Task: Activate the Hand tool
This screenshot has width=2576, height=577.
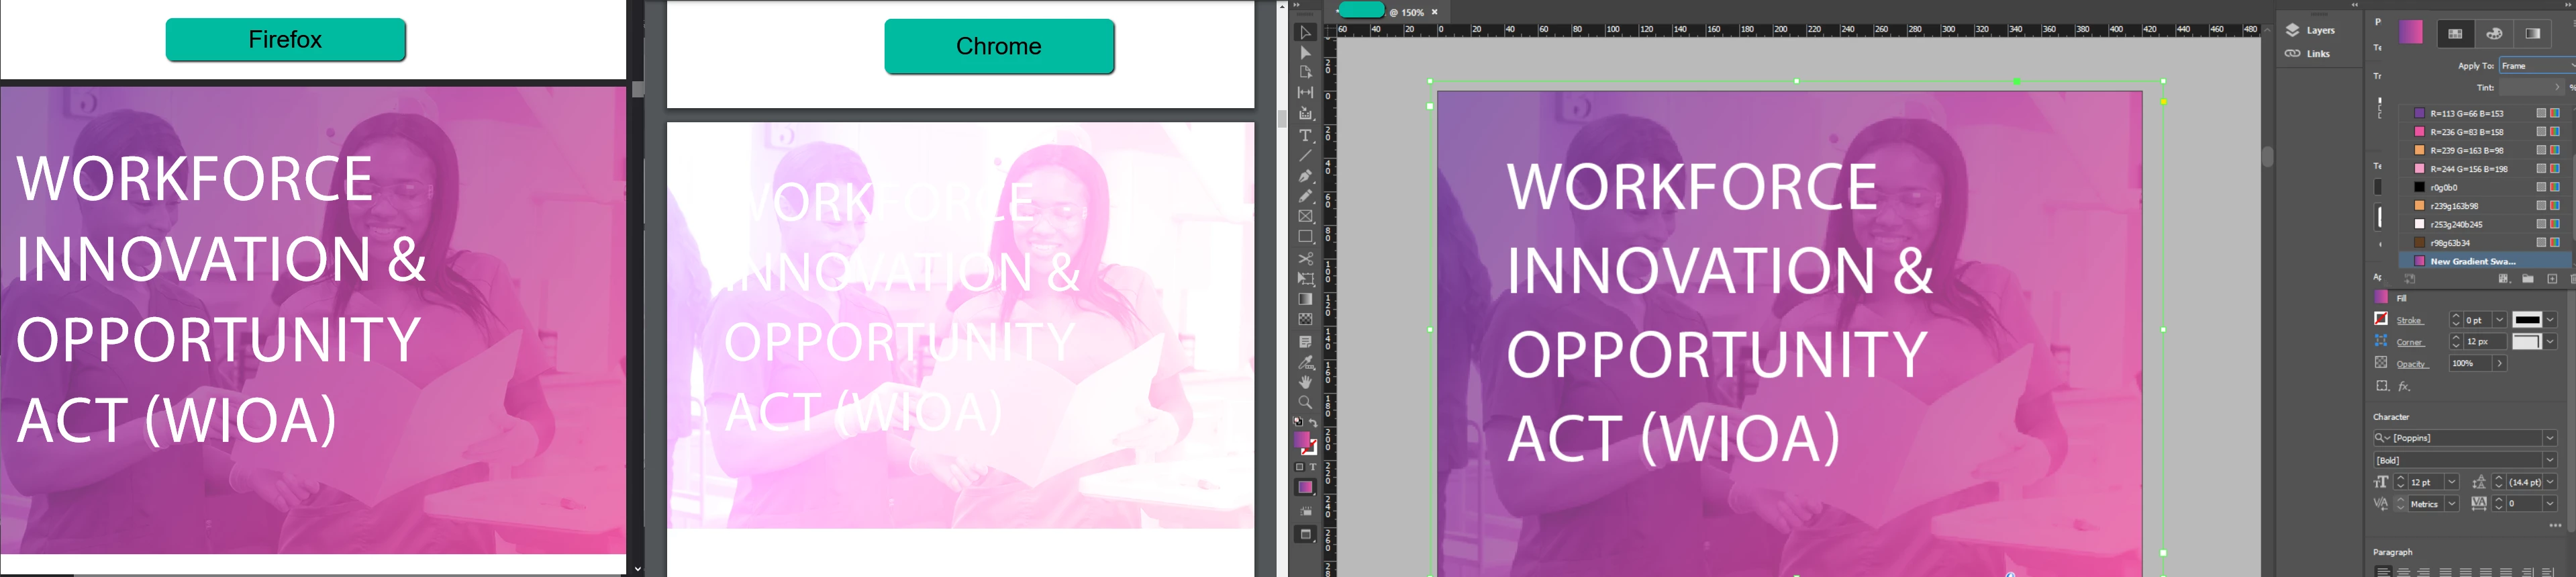Action: point(1305,382)
